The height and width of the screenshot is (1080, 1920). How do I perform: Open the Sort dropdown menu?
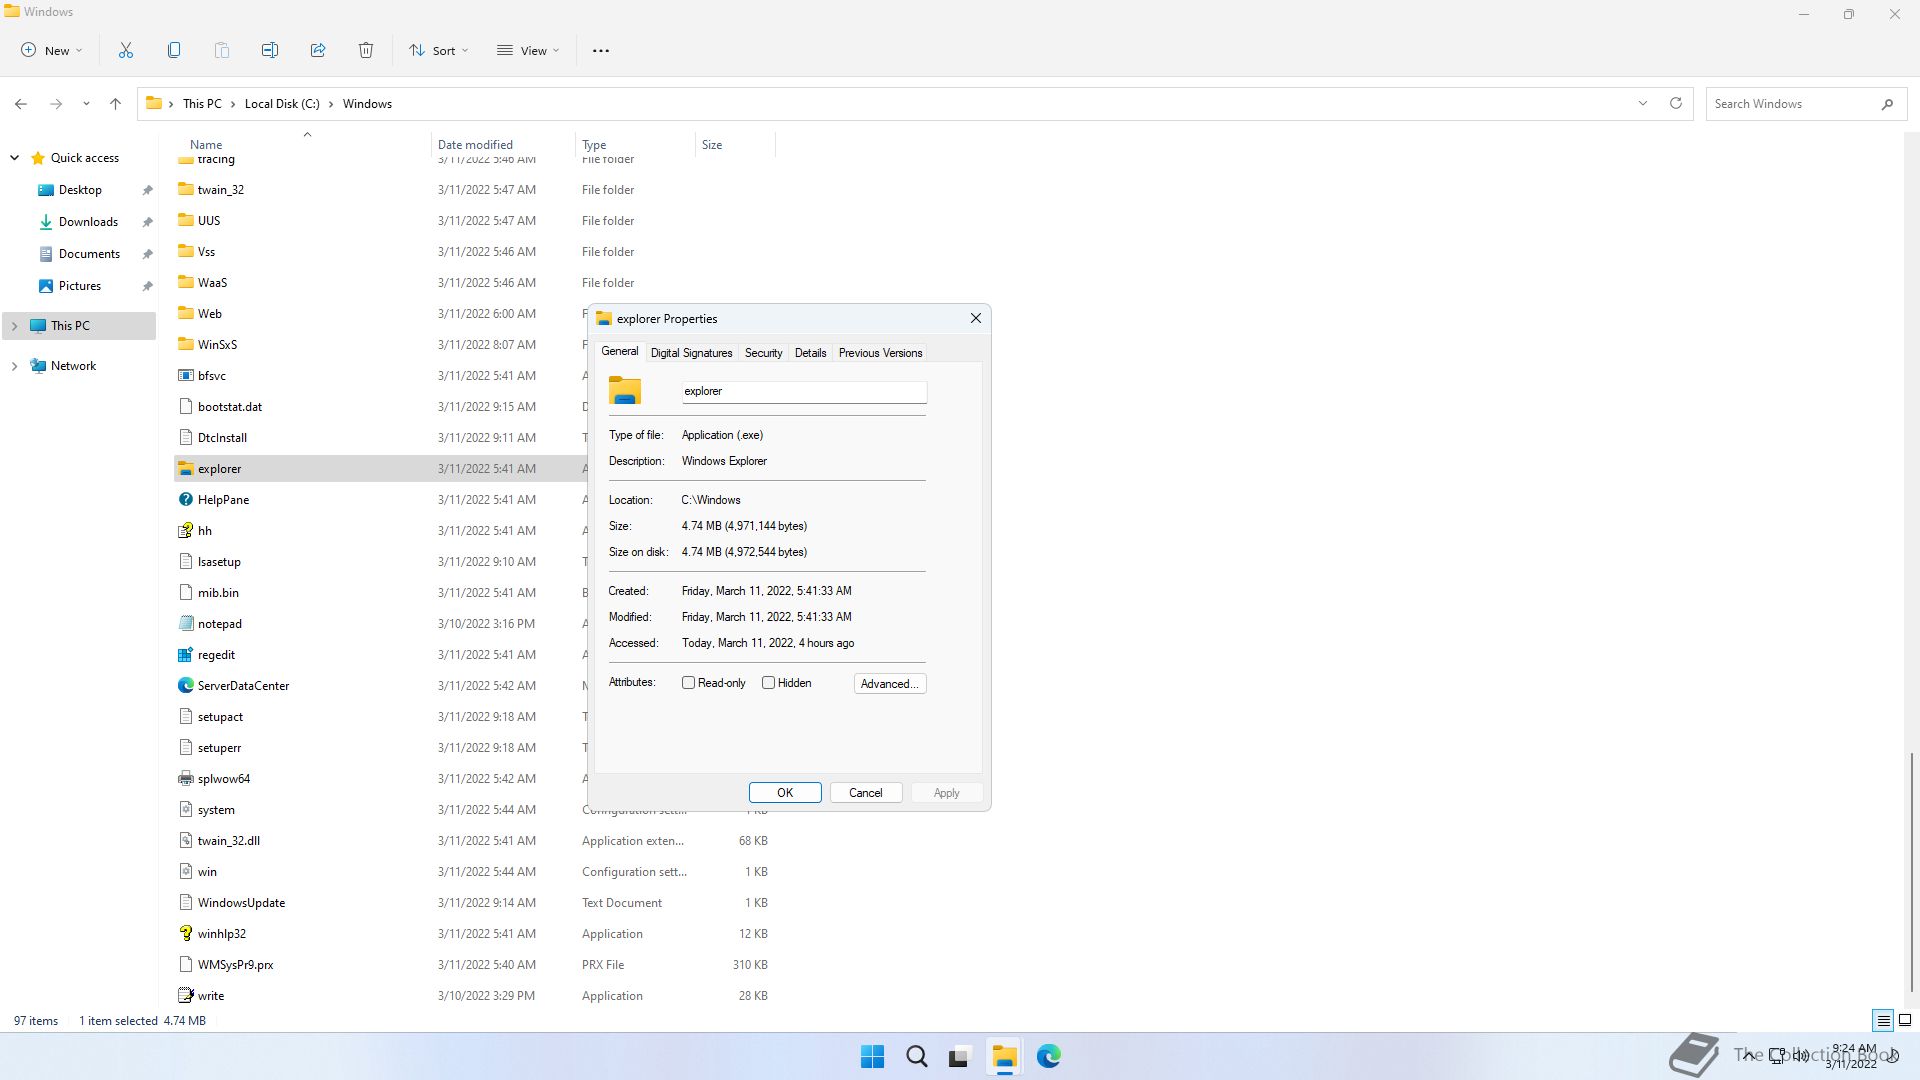click(439, 50)
